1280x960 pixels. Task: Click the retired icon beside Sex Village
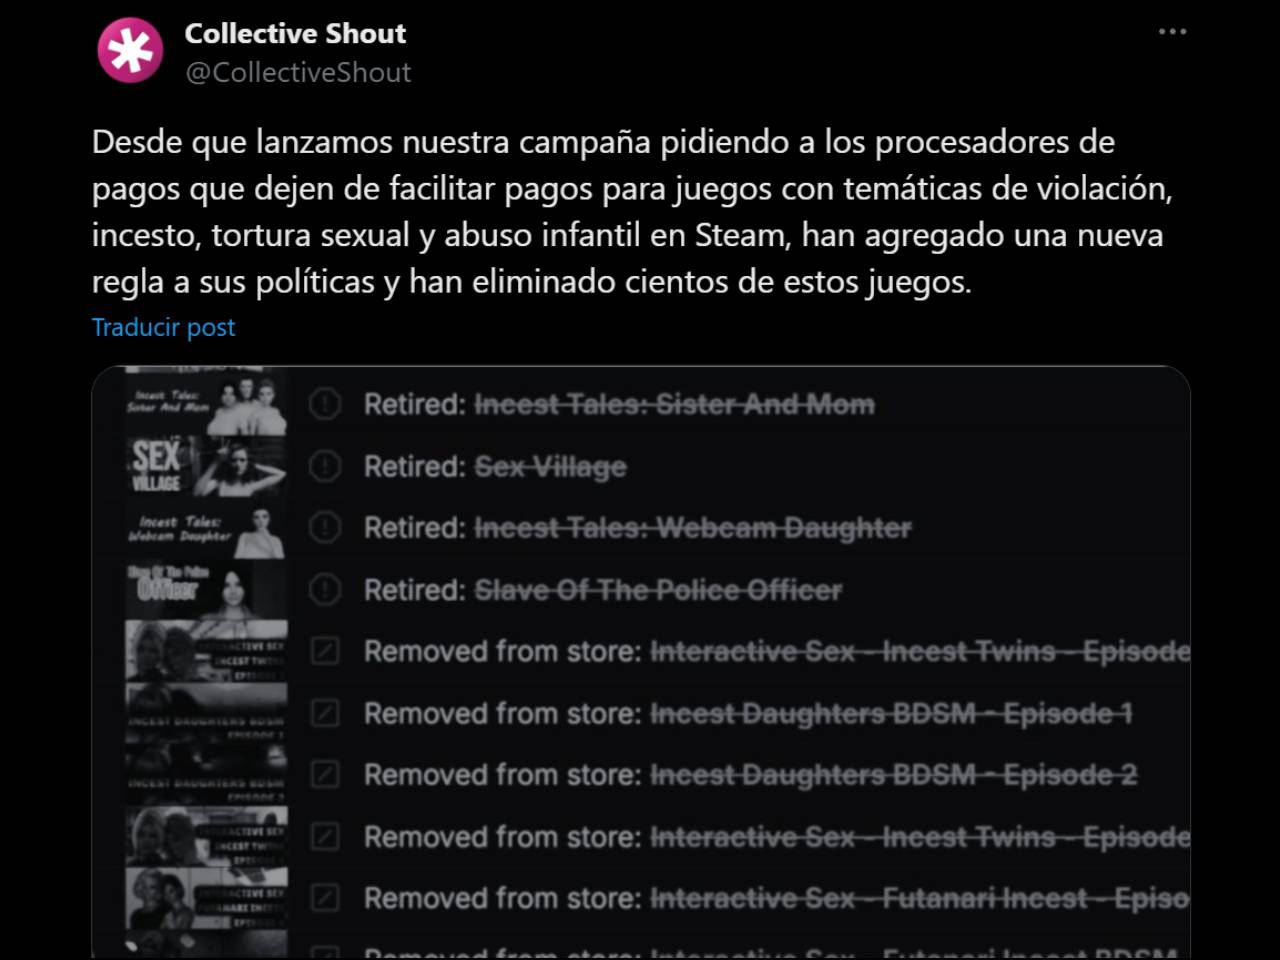[x=325, y=466]
